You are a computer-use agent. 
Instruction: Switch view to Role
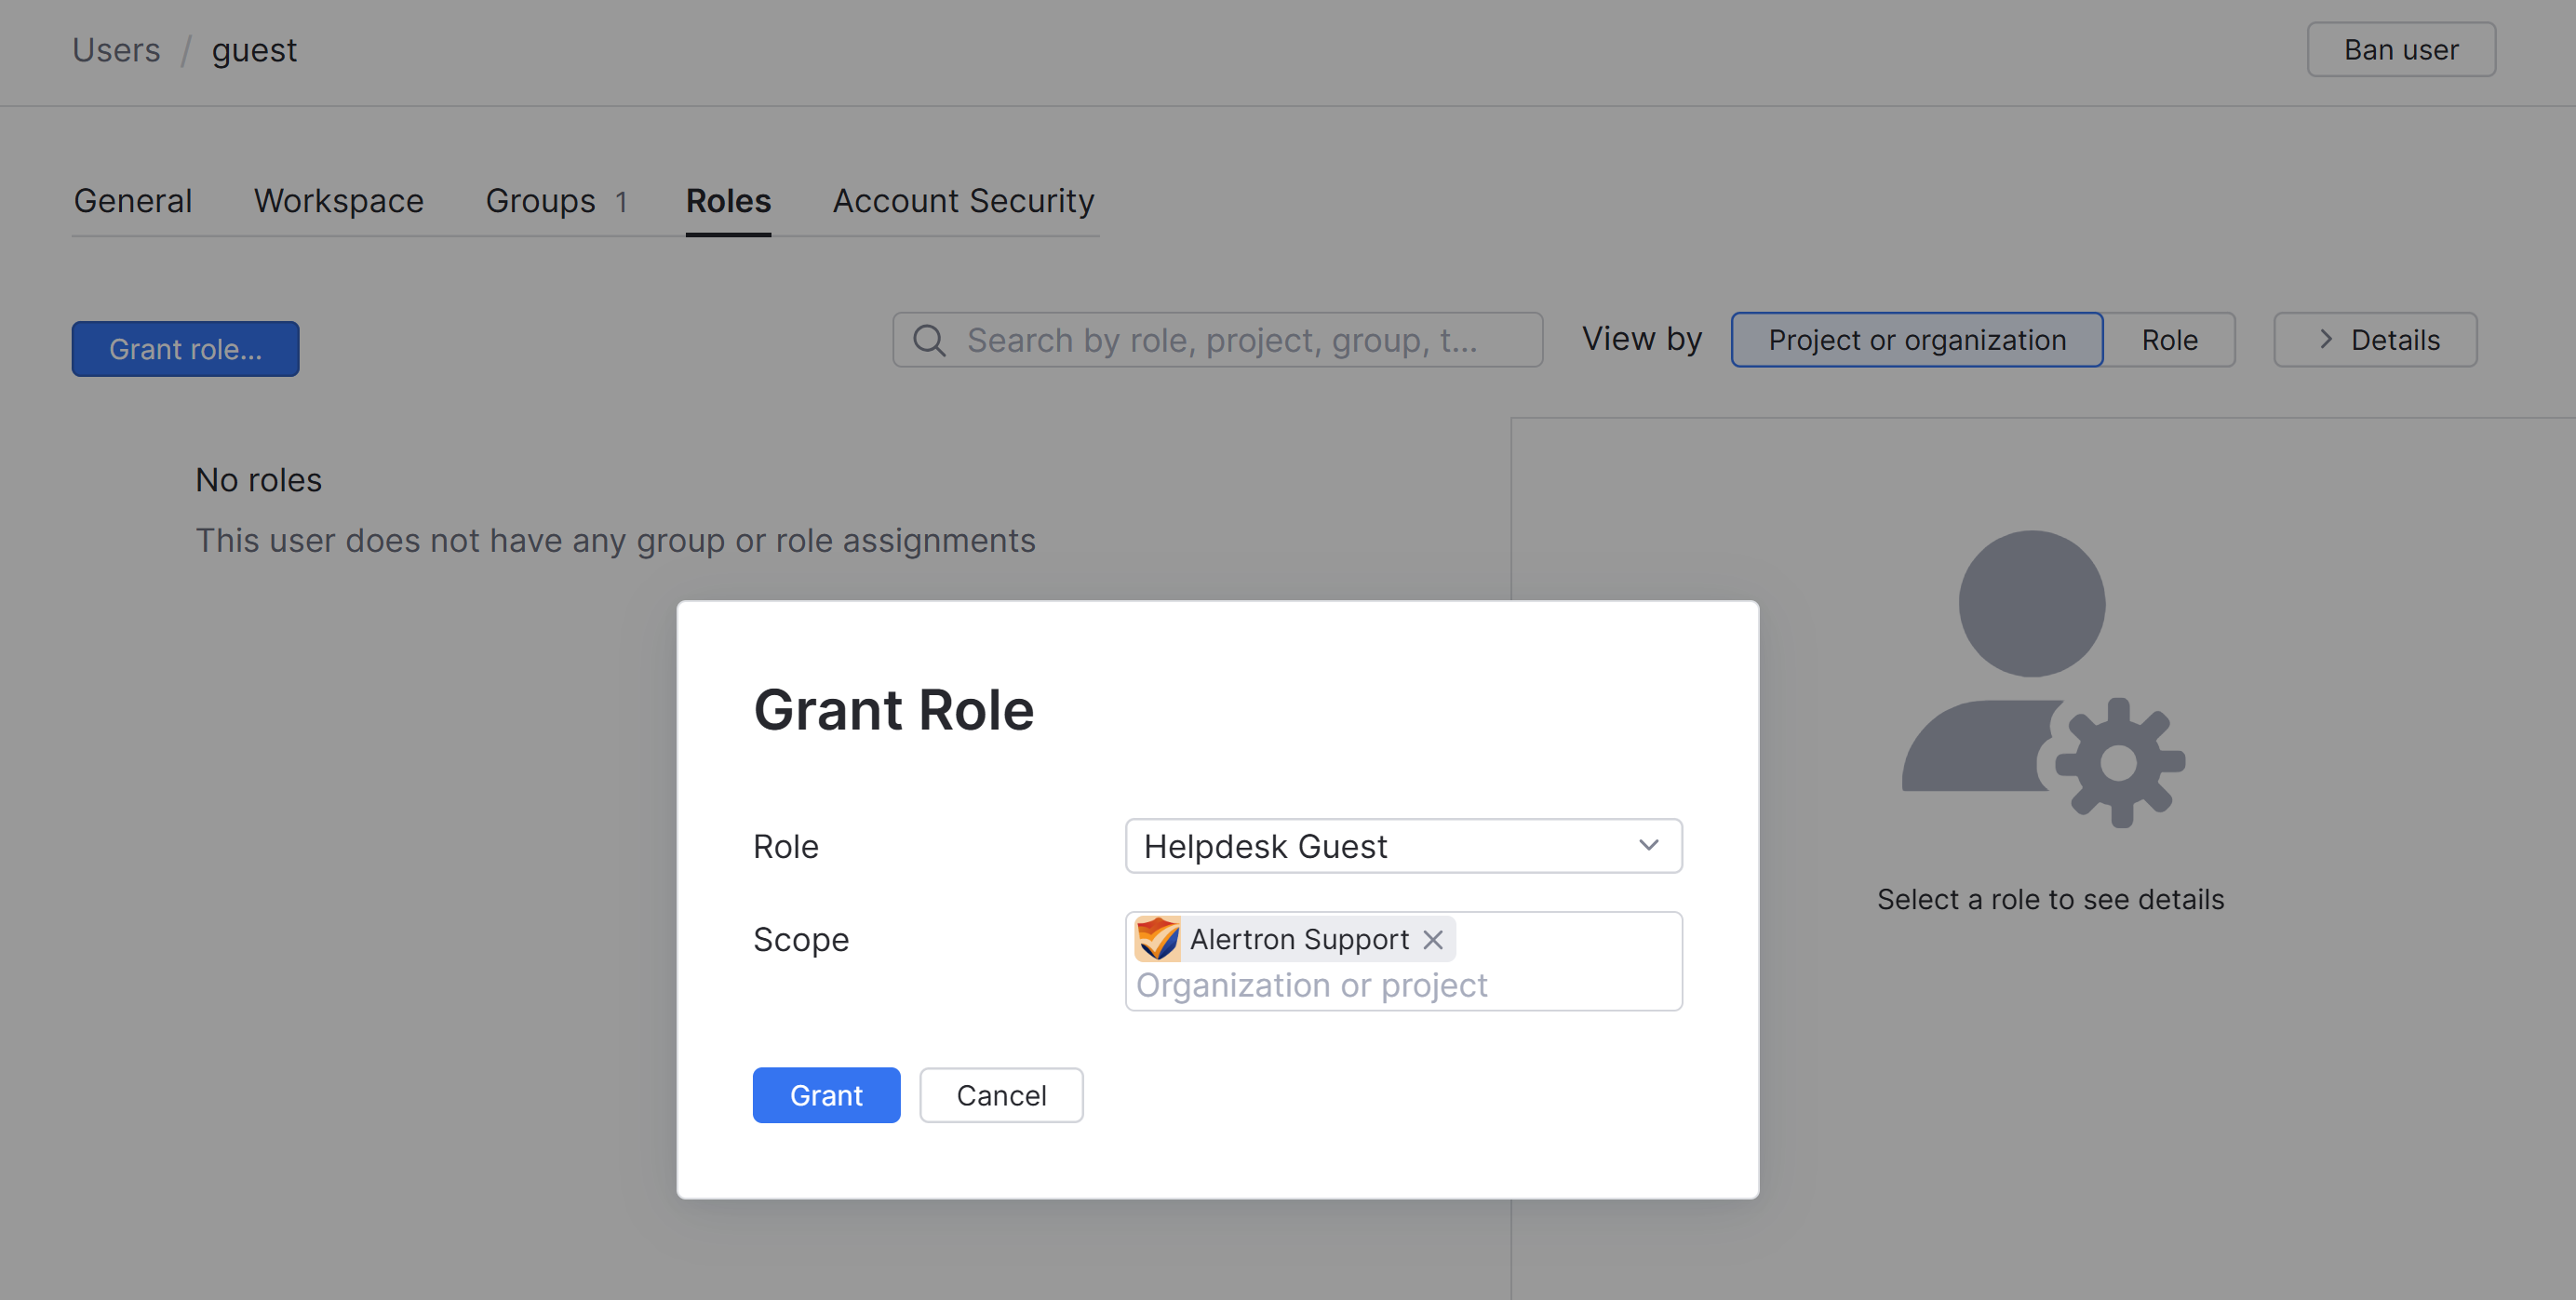click(2169, 340)
